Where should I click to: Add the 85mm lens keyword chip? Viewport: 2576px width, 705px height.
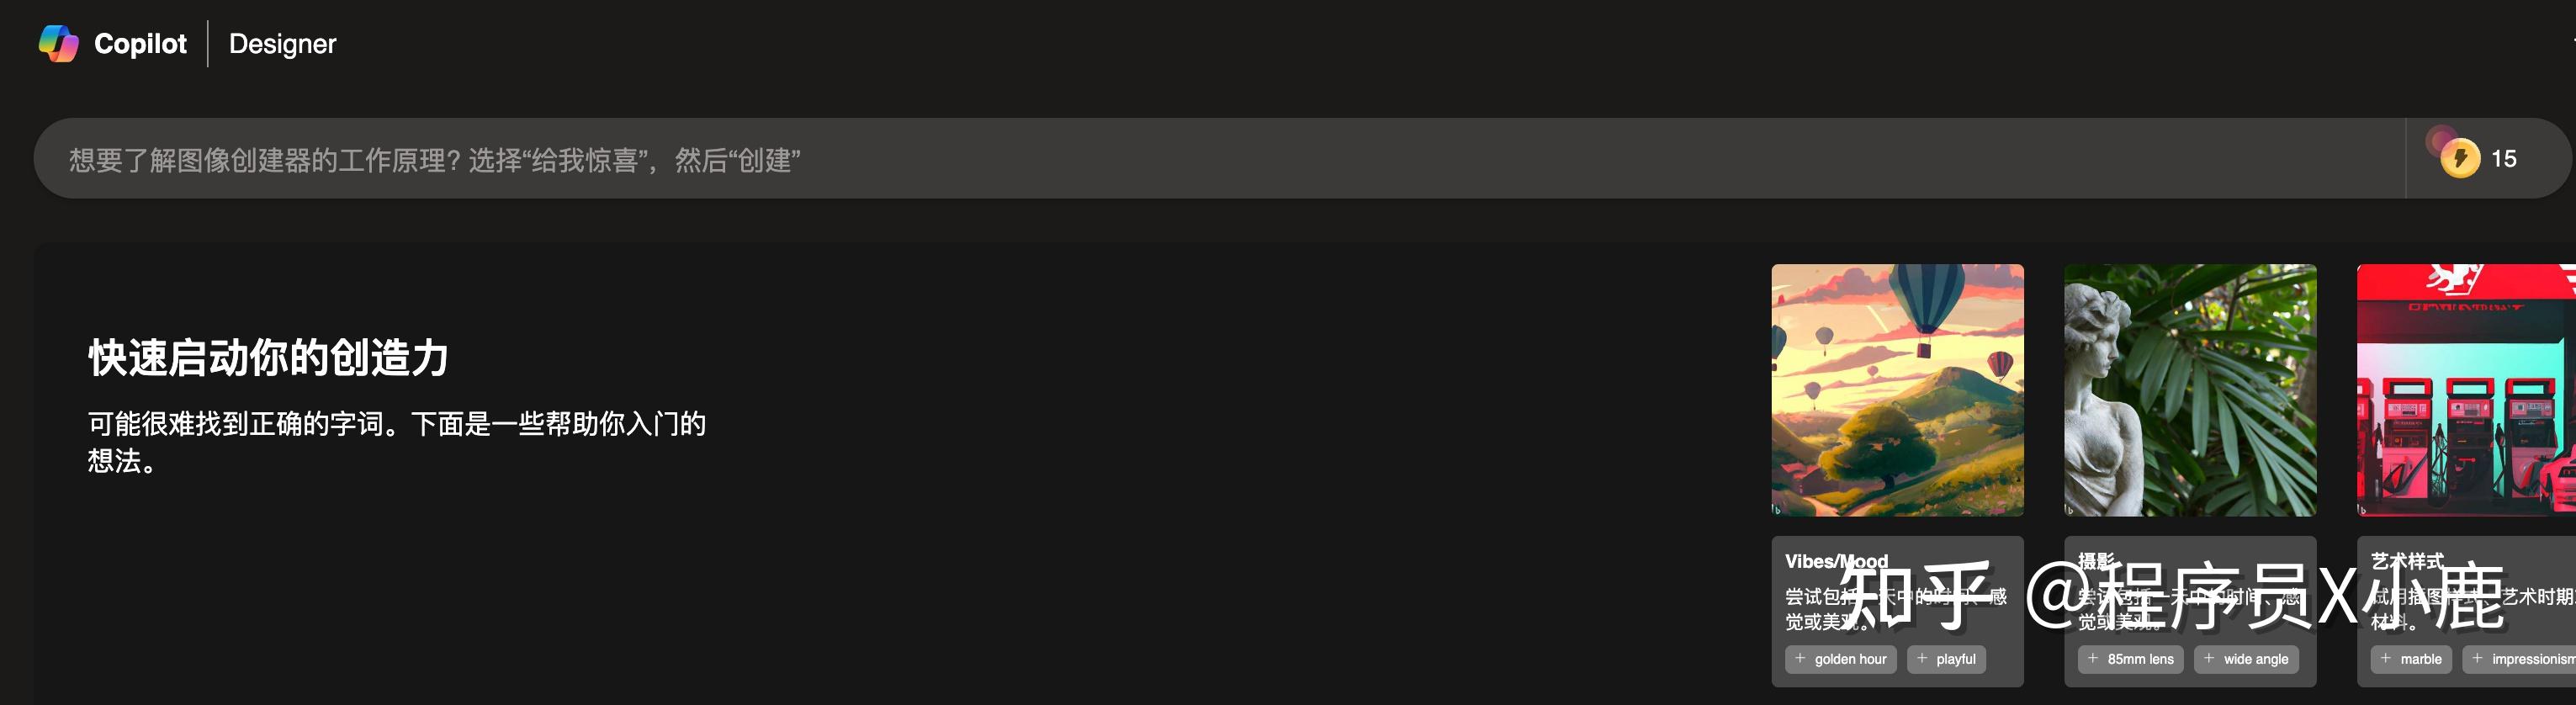click(2131, 659)
